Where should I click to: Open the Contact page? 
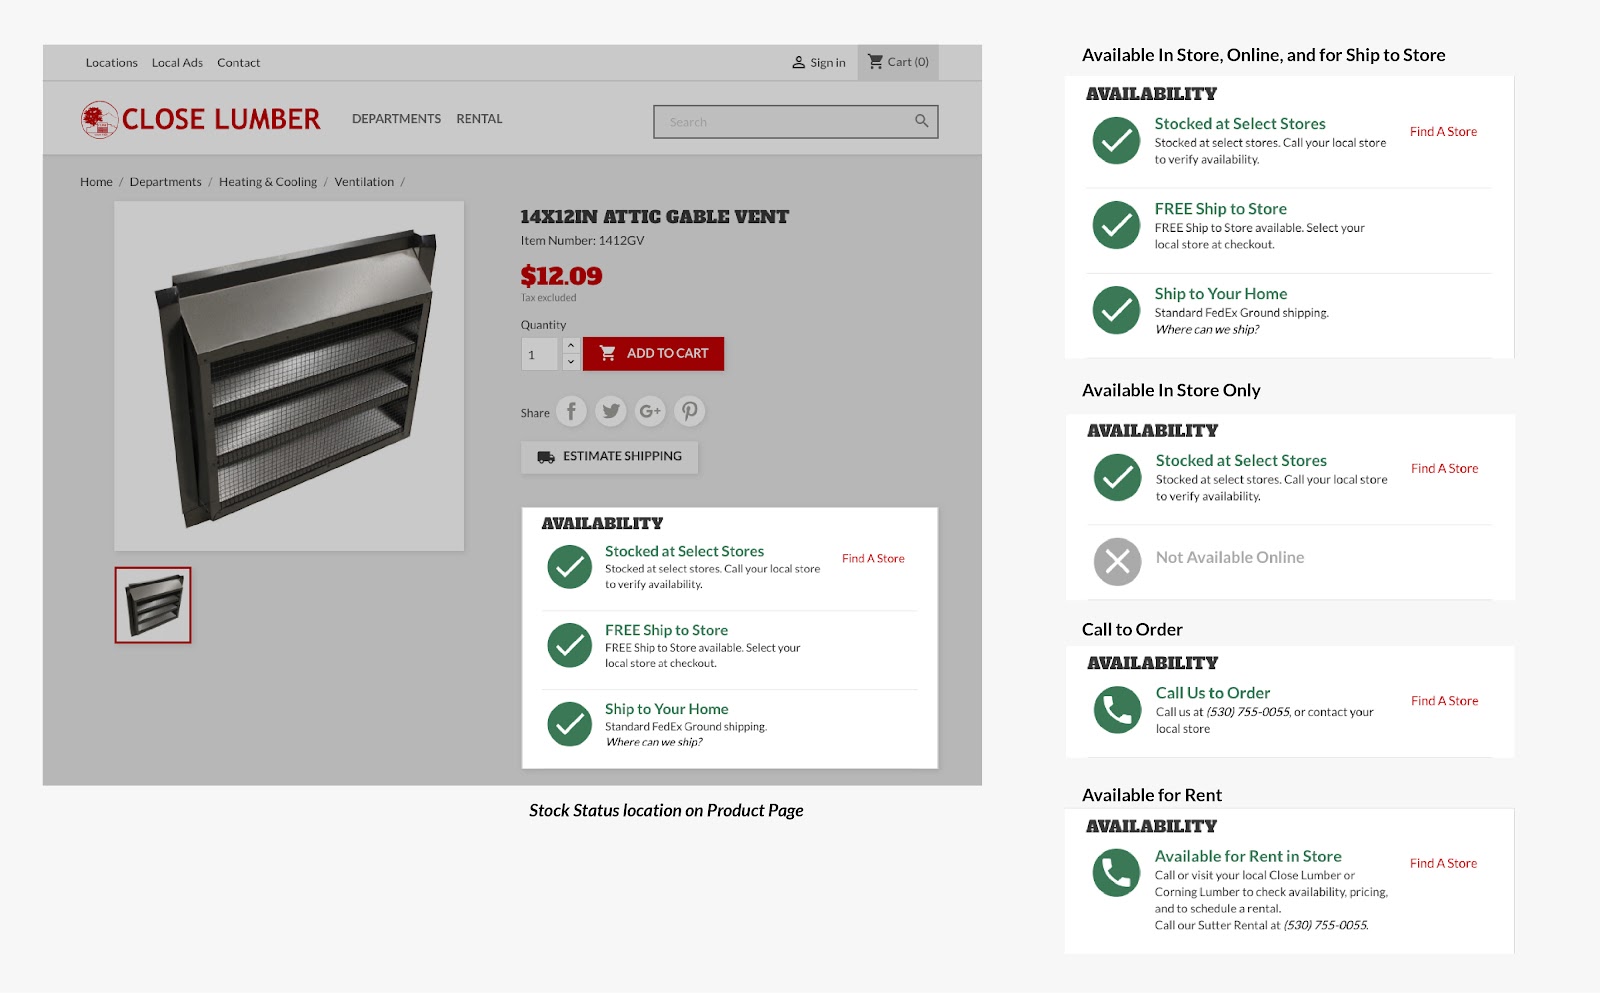(x=238, y=63)
